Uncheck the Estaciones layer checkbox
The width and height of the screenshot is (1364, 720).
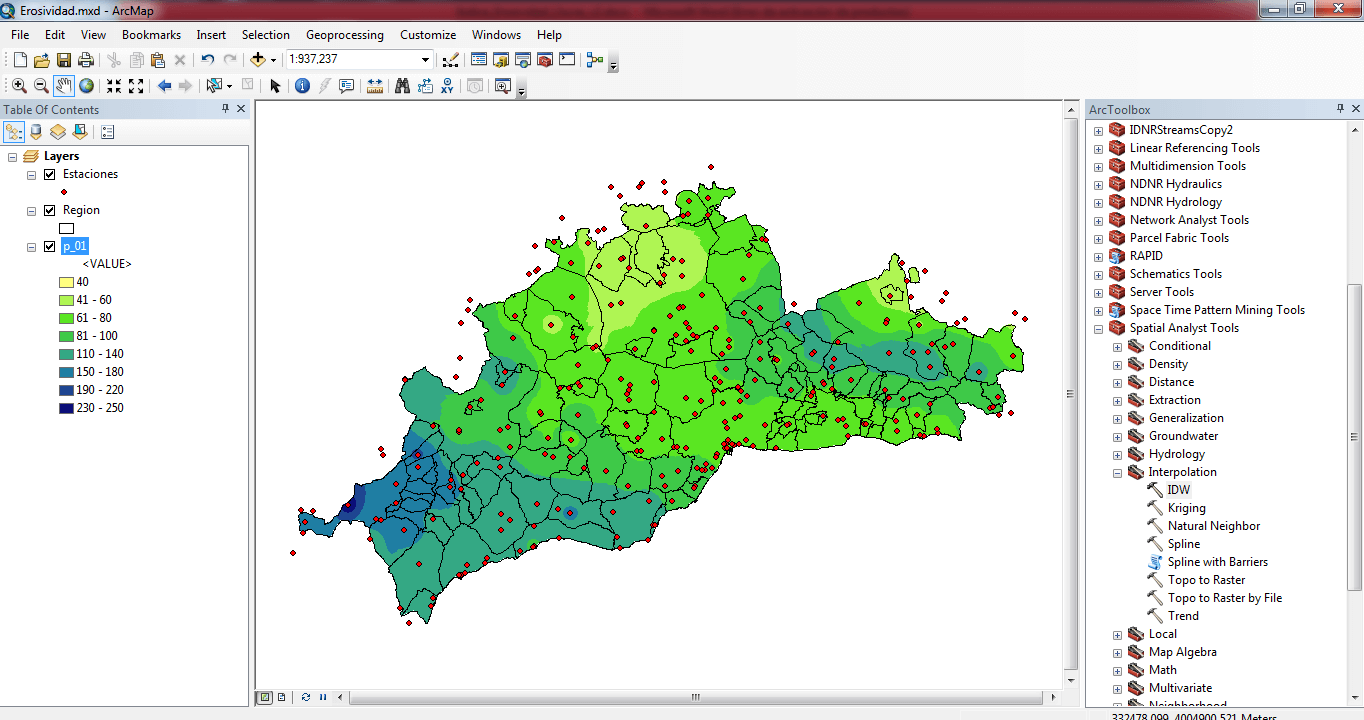49,174
